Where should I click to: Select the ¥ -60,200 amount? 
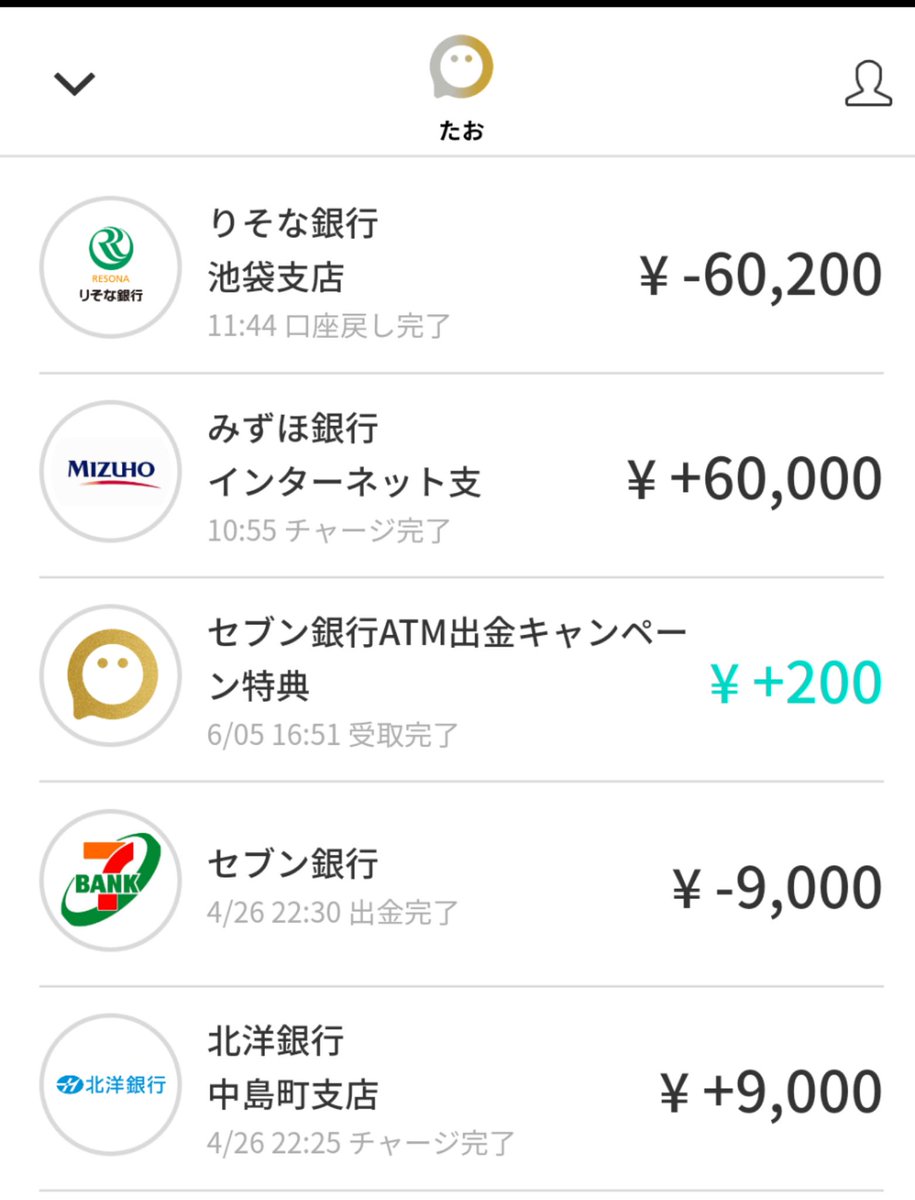[x=760, y=275]
